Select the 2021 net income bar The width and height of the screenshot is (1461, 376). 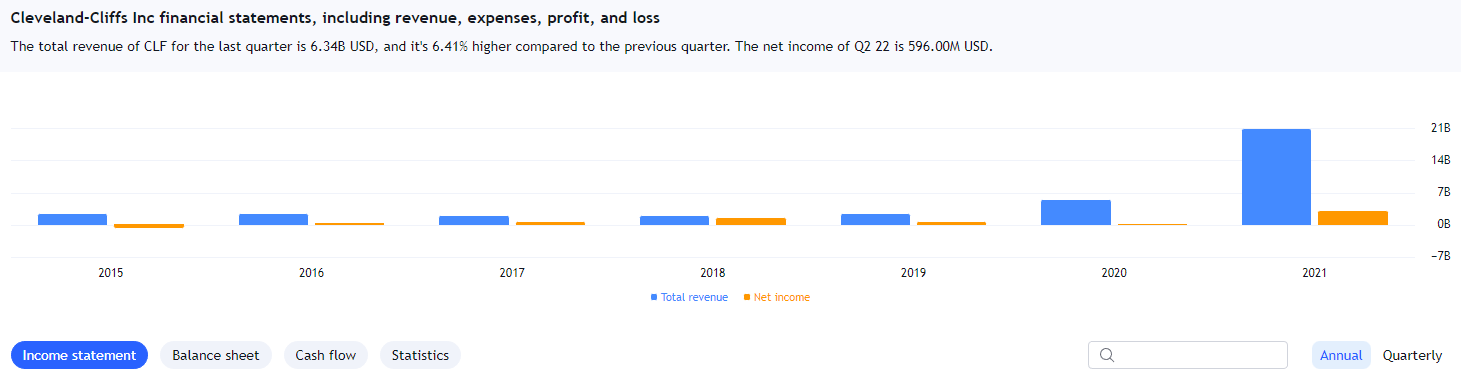point(1353,218)
